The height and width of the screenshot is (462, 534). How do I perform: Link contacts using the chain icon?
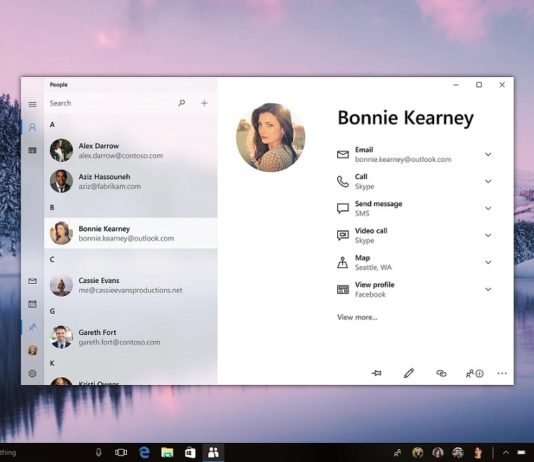point(441,373)
